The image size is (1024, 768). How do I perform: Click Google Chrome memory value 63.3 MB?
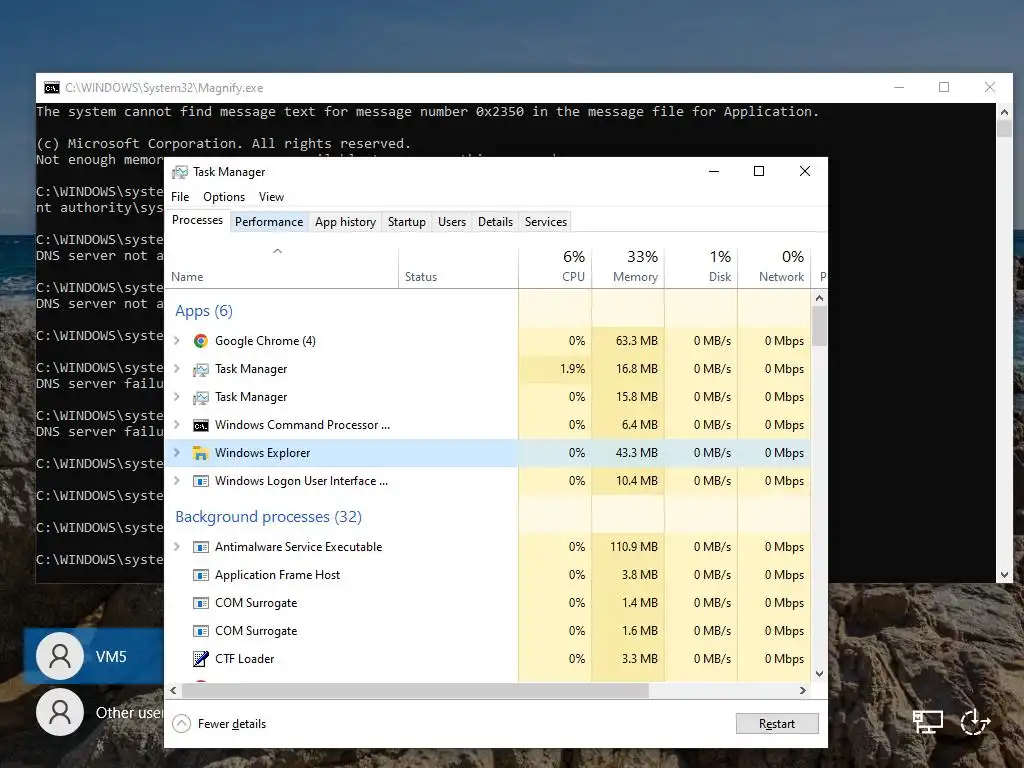637,341
